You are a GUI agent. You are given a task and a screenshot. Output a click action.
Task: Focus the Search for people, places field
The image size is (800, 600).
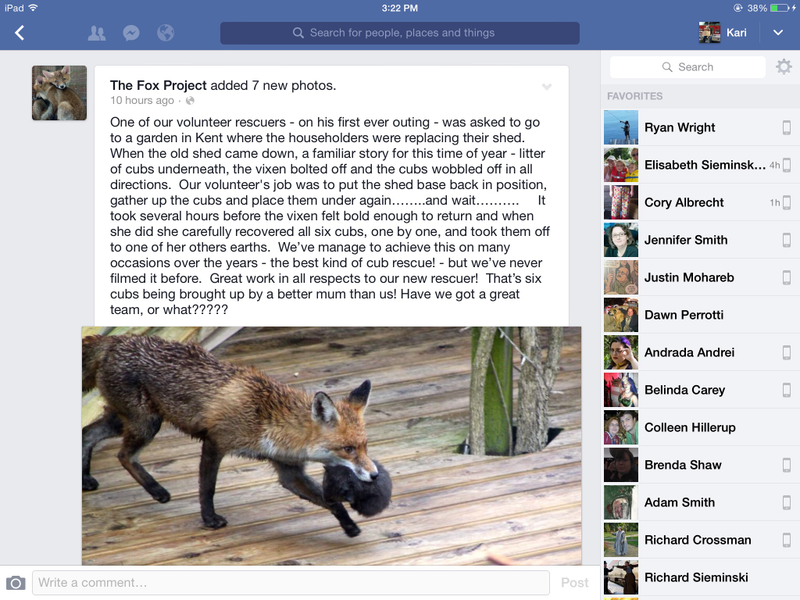(x=399, y=33)
